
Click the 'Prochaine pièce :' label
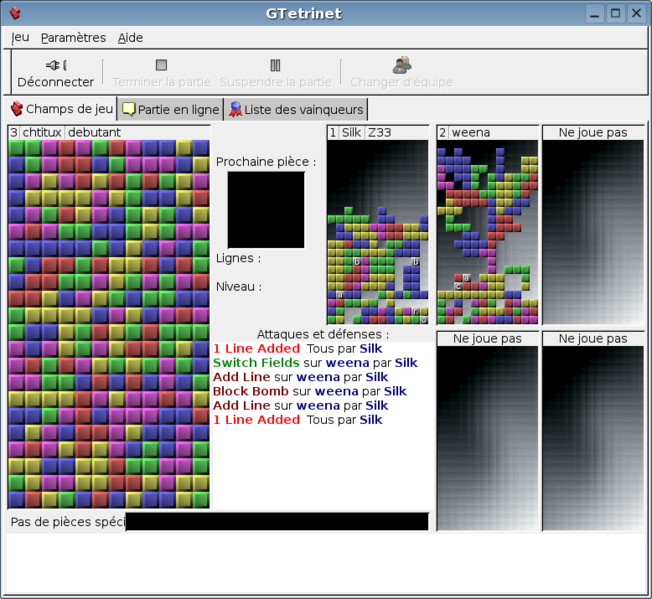click(x=266, y=162)
